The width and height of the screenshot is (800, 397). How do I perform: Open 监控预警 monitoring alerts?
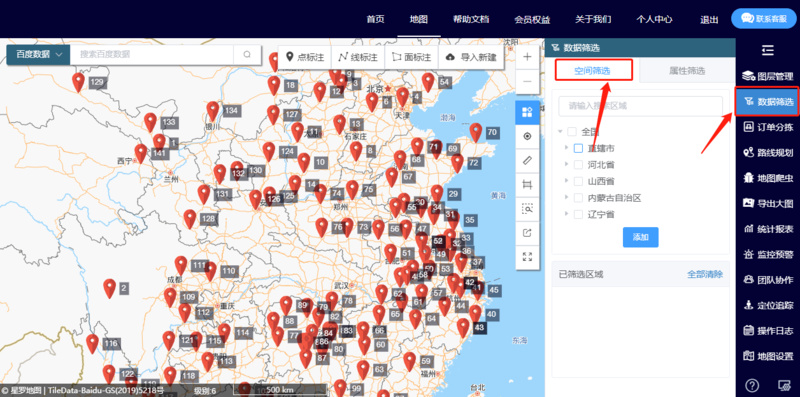coord(768,254)
